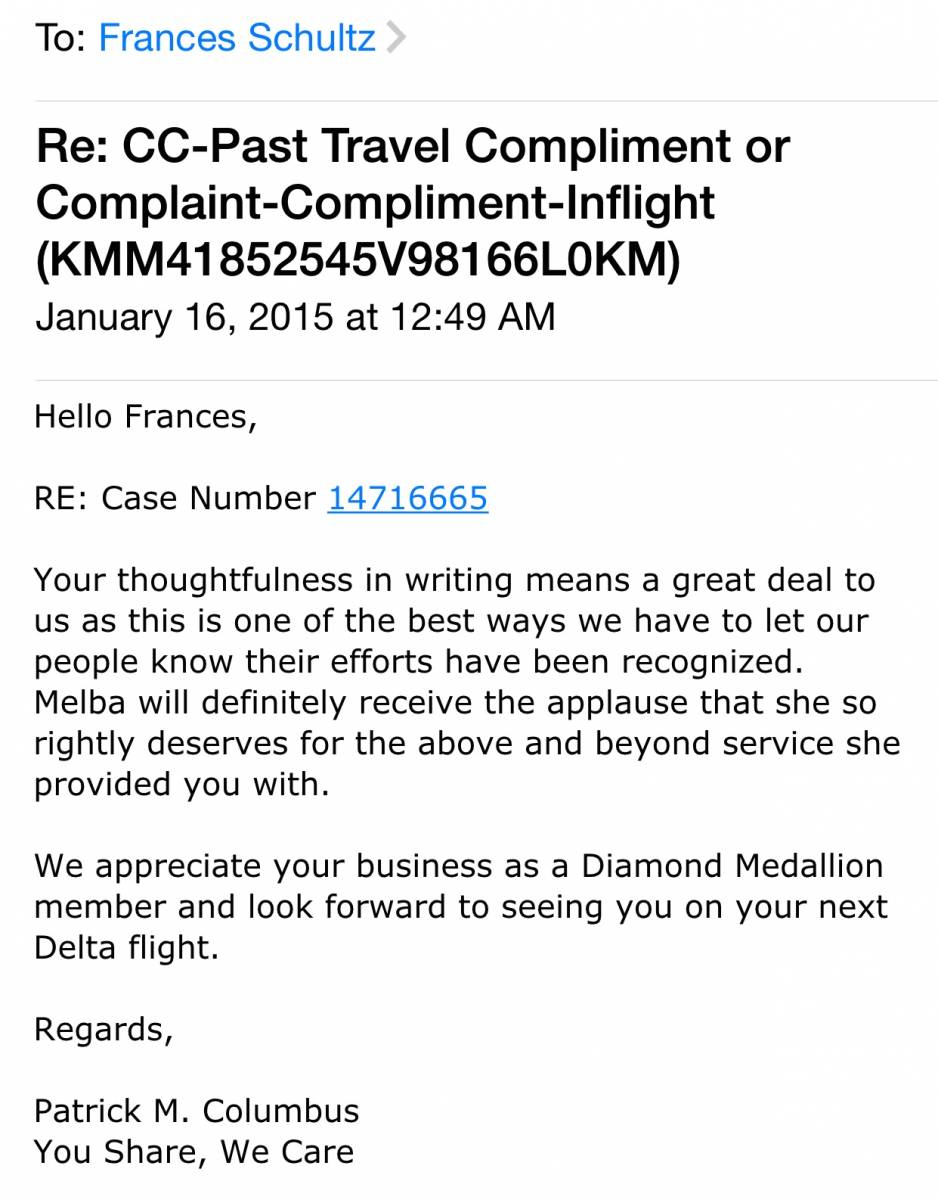
Task: Tap the date January 16, 2015
Action: coord(183,317)
